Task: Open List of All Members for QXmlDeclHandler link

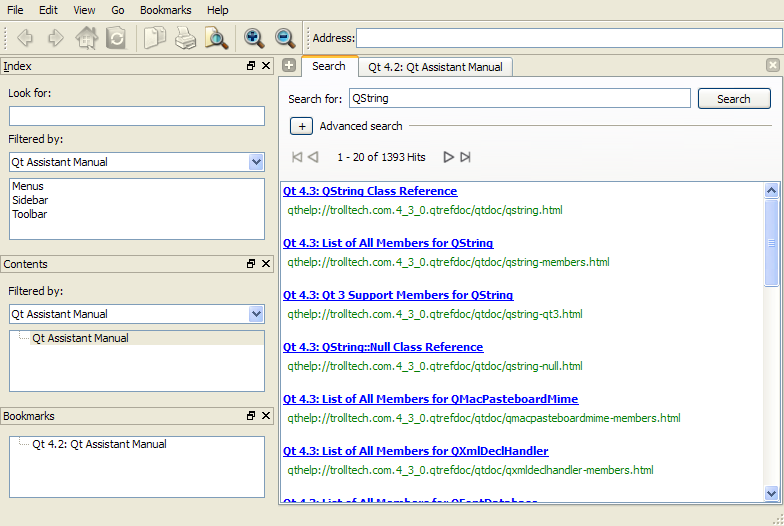Action: (416, 451)
